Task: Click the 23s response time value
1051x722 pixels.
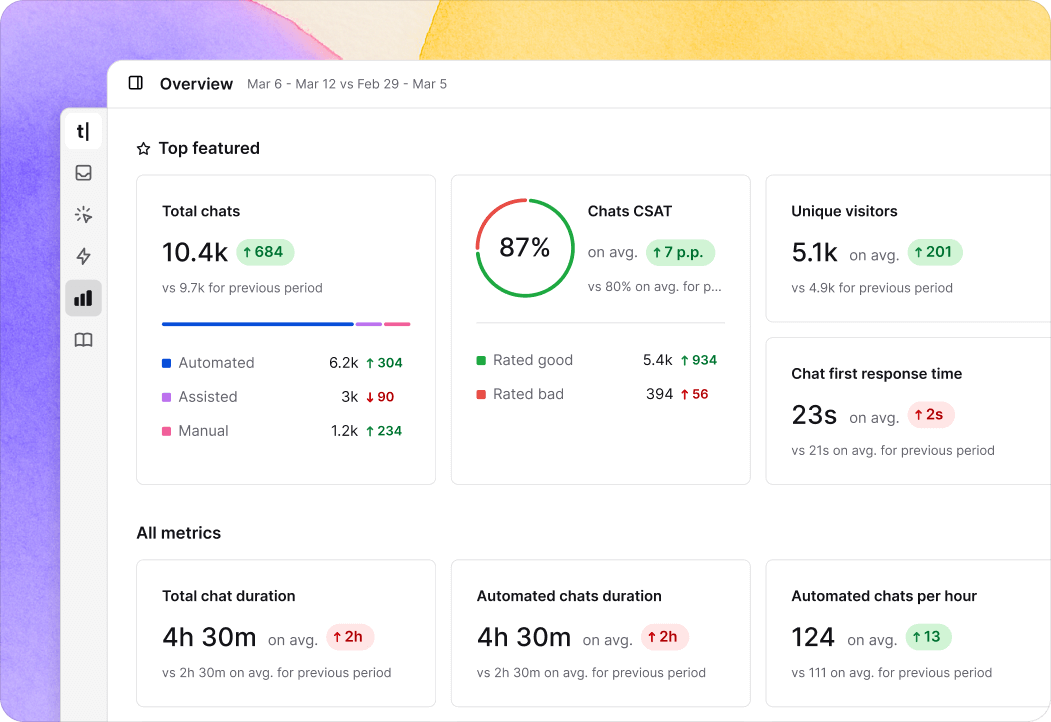Action: [x=814, y=415]
